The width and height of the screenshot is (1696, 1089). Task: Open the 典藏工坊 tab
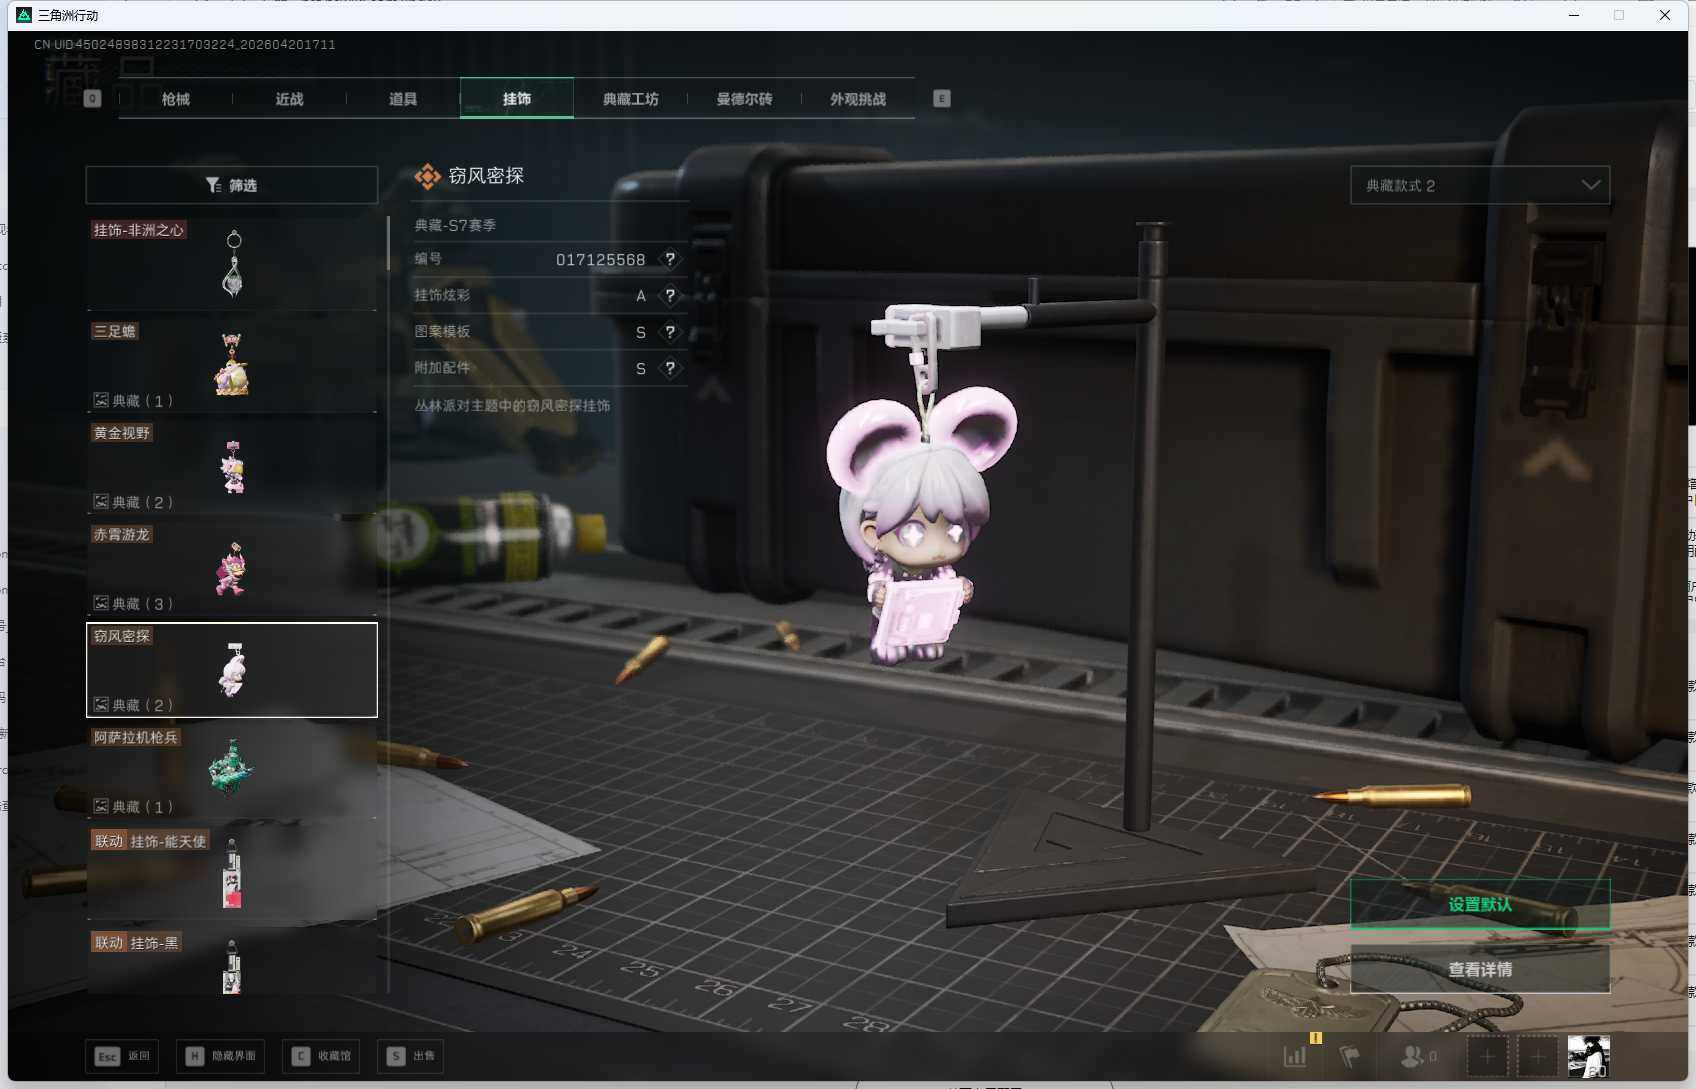(x=630, y=99)
